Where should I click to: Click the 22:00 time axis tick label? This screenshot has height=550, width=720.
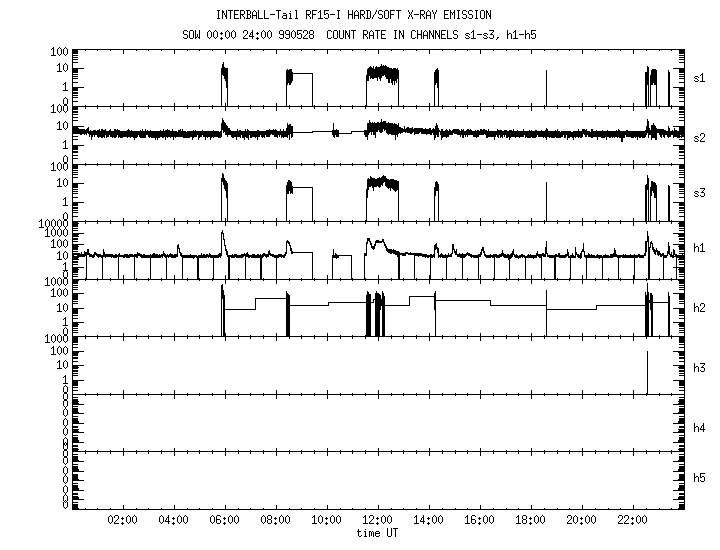tap(632, 520)
